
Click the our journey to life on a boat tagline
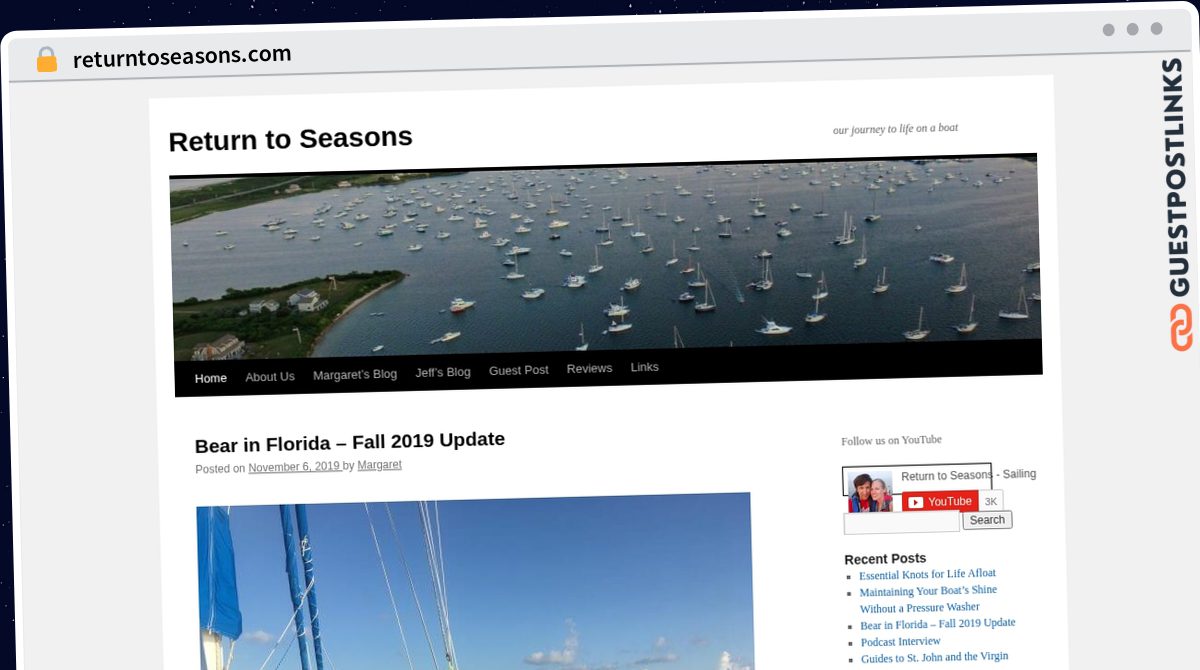point(896,129)
